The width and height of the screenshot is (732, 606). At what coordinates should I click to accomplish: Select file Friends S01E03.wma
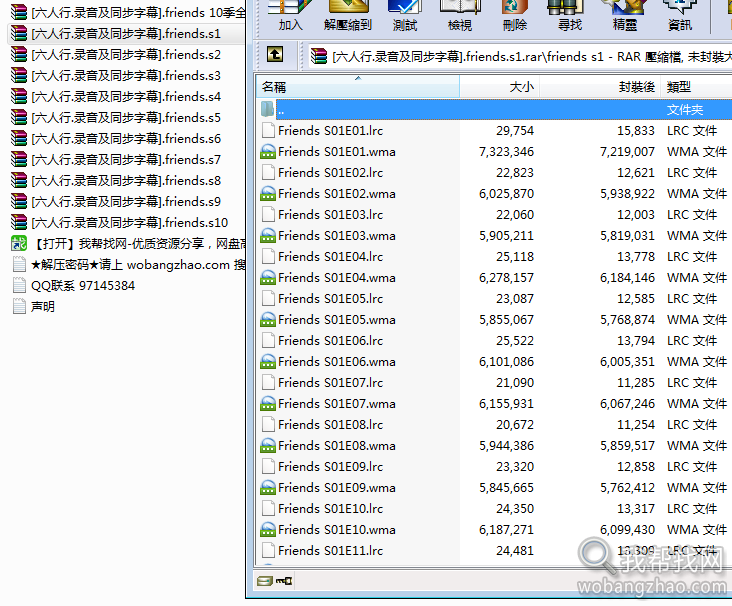pyautogui.click(x=337, y=236)
